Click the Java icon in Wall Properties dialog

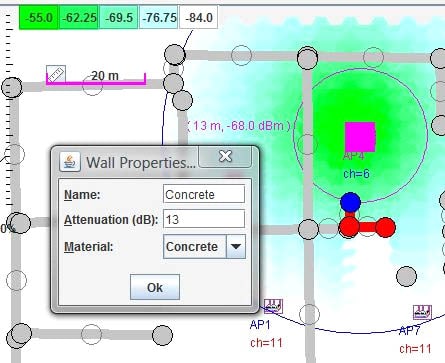click(70, 162)
